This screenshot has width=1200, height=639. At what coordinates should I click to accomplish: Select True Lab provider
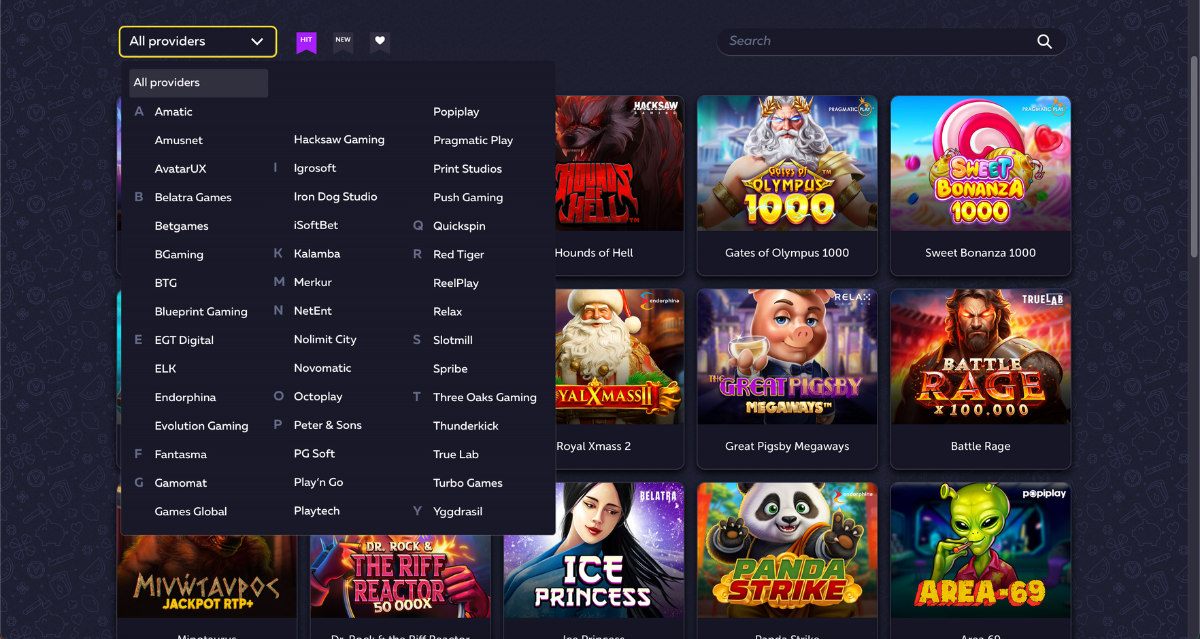tap(456, 454)
